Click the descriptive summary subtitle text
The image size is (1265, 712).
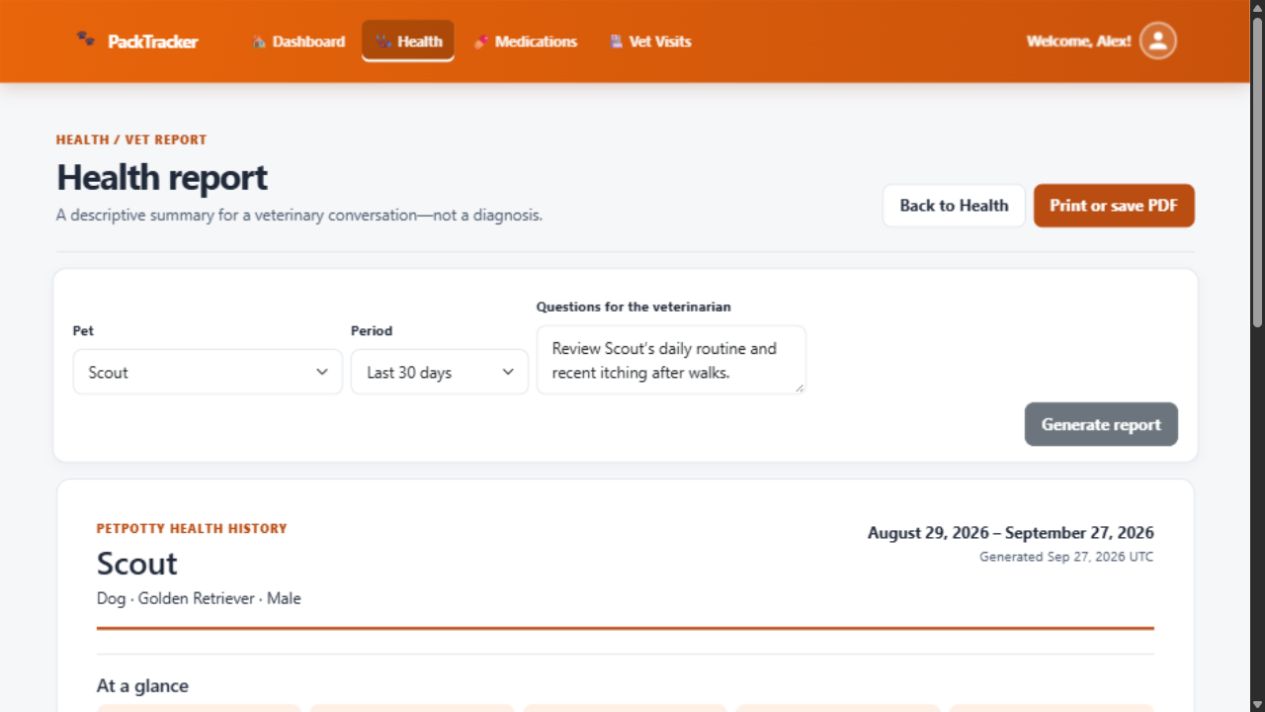pyautogui.click(x=299, y=215)
